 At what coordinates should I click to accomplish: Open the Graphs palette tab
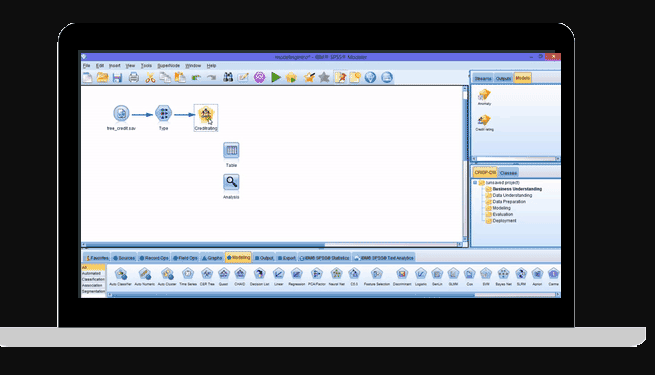click(212, 258)
